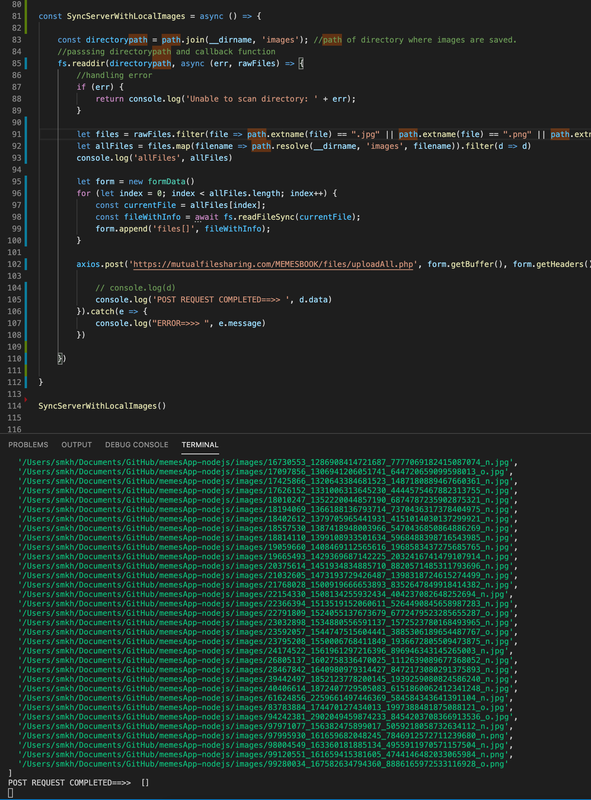The image size is (591, 800).
Task: Click the '// console.log(d)' comment
Action: tap(135, 288)
